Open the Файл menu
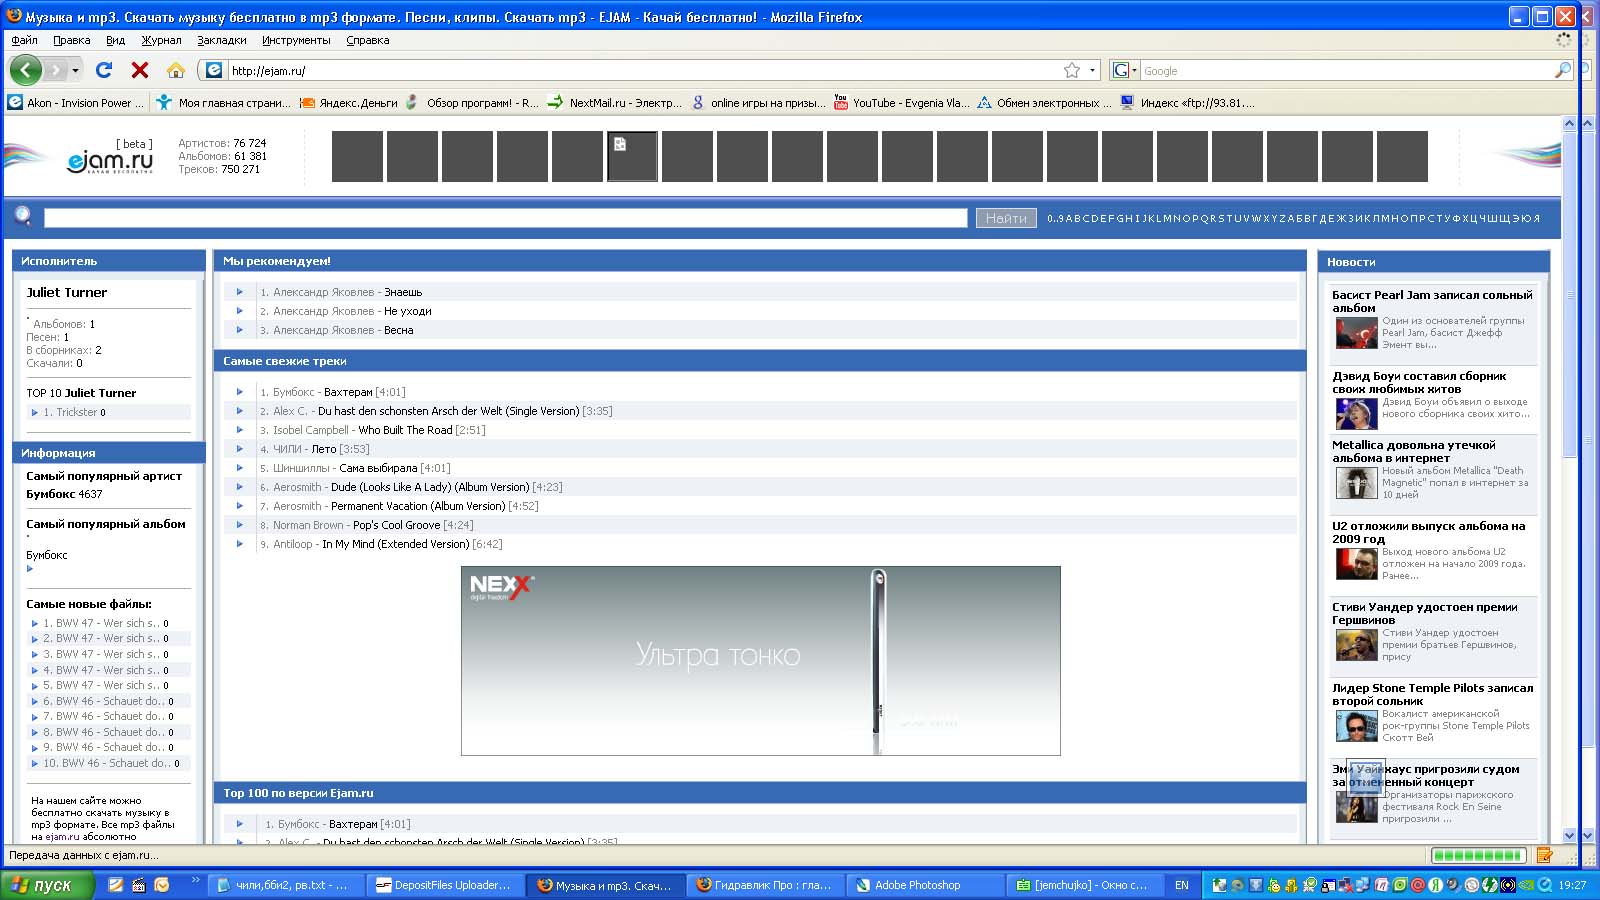The width and height of the screenshot is (1600, 900). pos(25,40)
